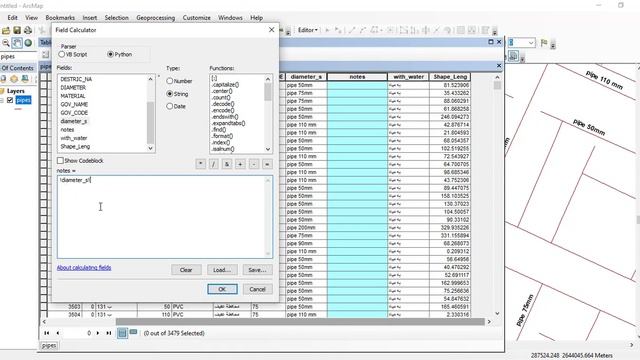Click the Print icon in toolbar

tap(27, 31)
